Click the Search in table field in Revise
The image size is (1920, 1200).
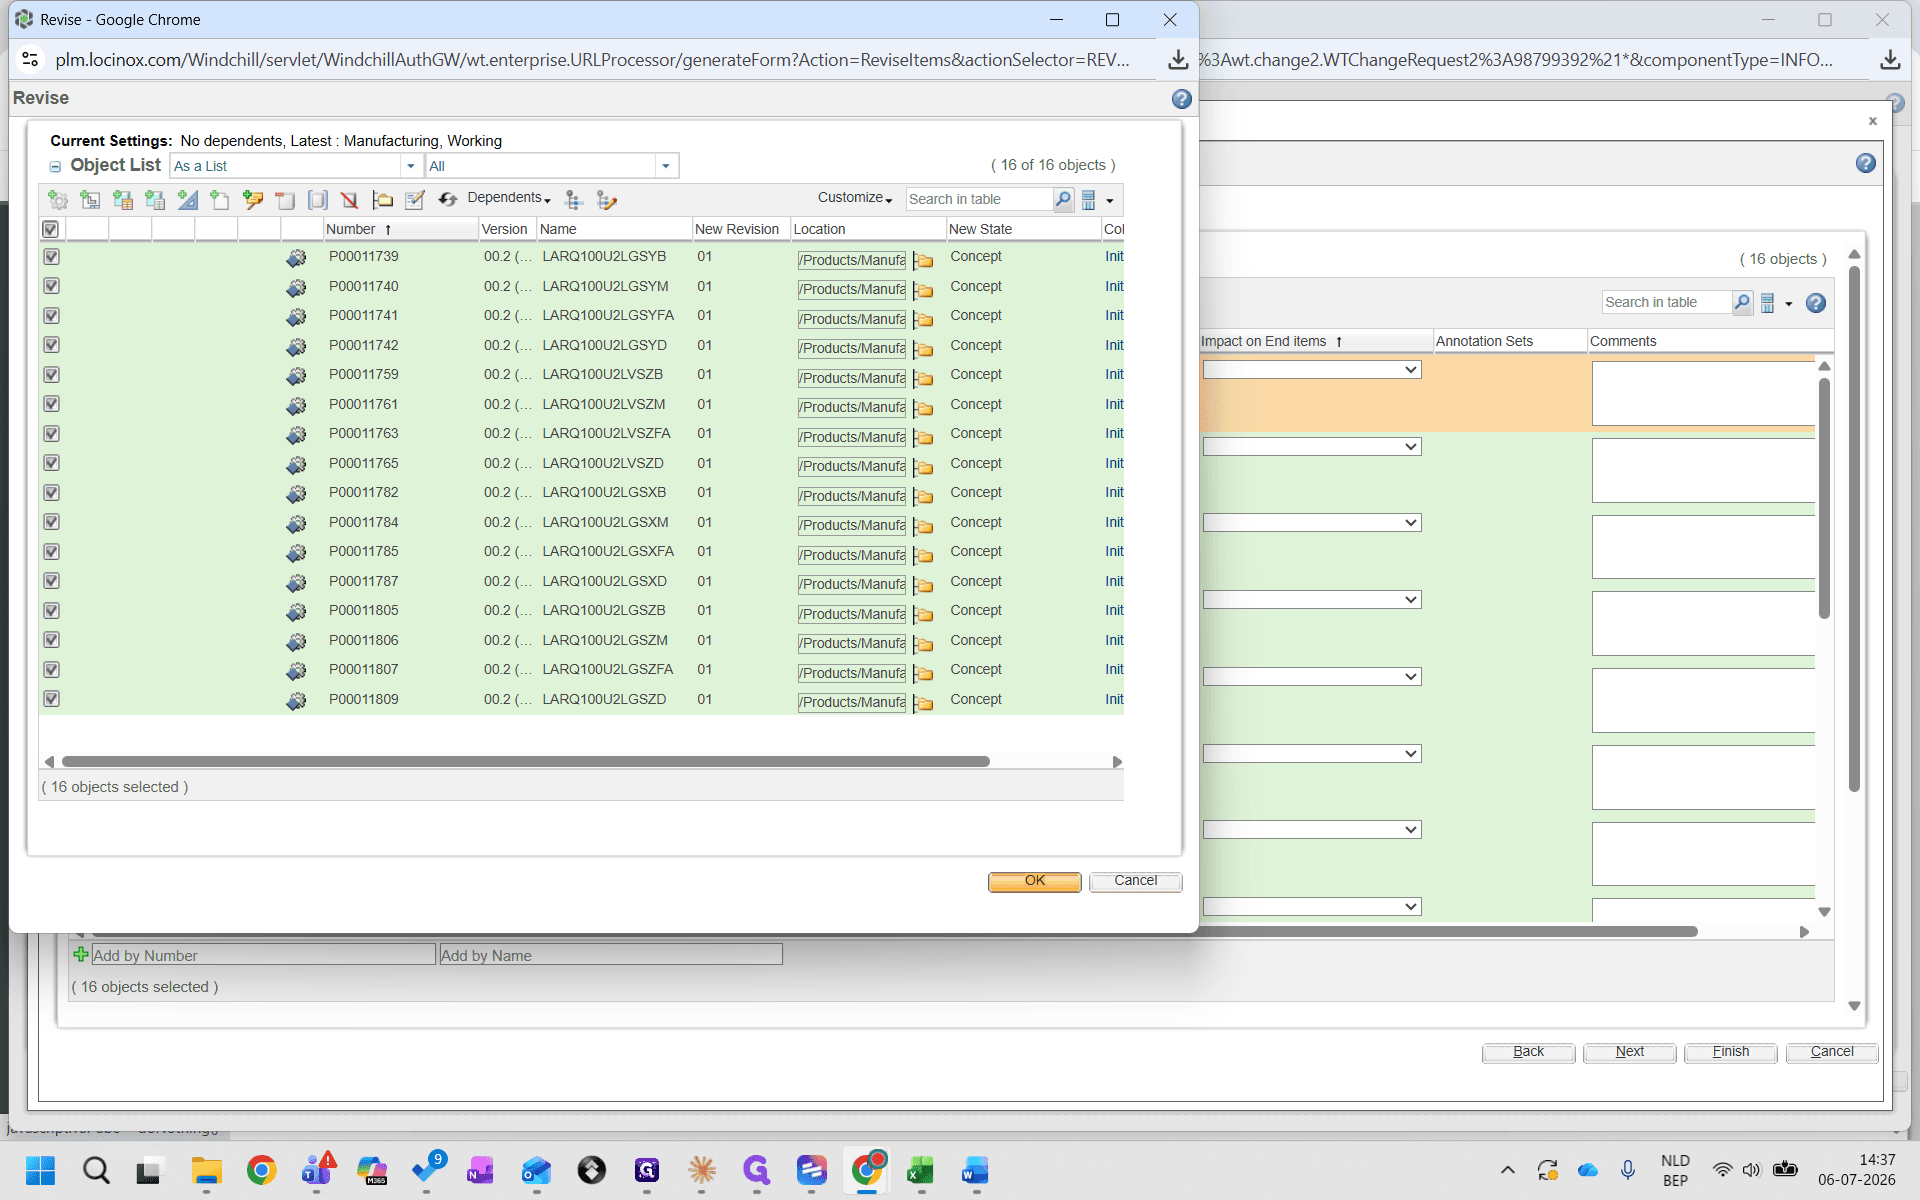click(979, 199)
